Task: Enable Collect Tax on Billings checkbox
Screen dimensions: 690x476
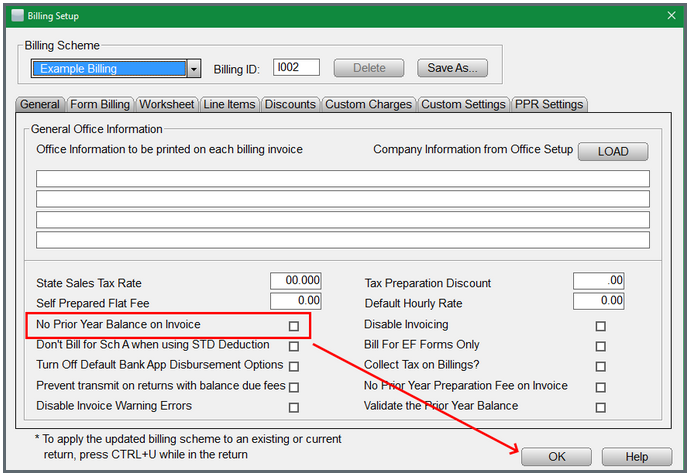Action: (x=600, y=366)
